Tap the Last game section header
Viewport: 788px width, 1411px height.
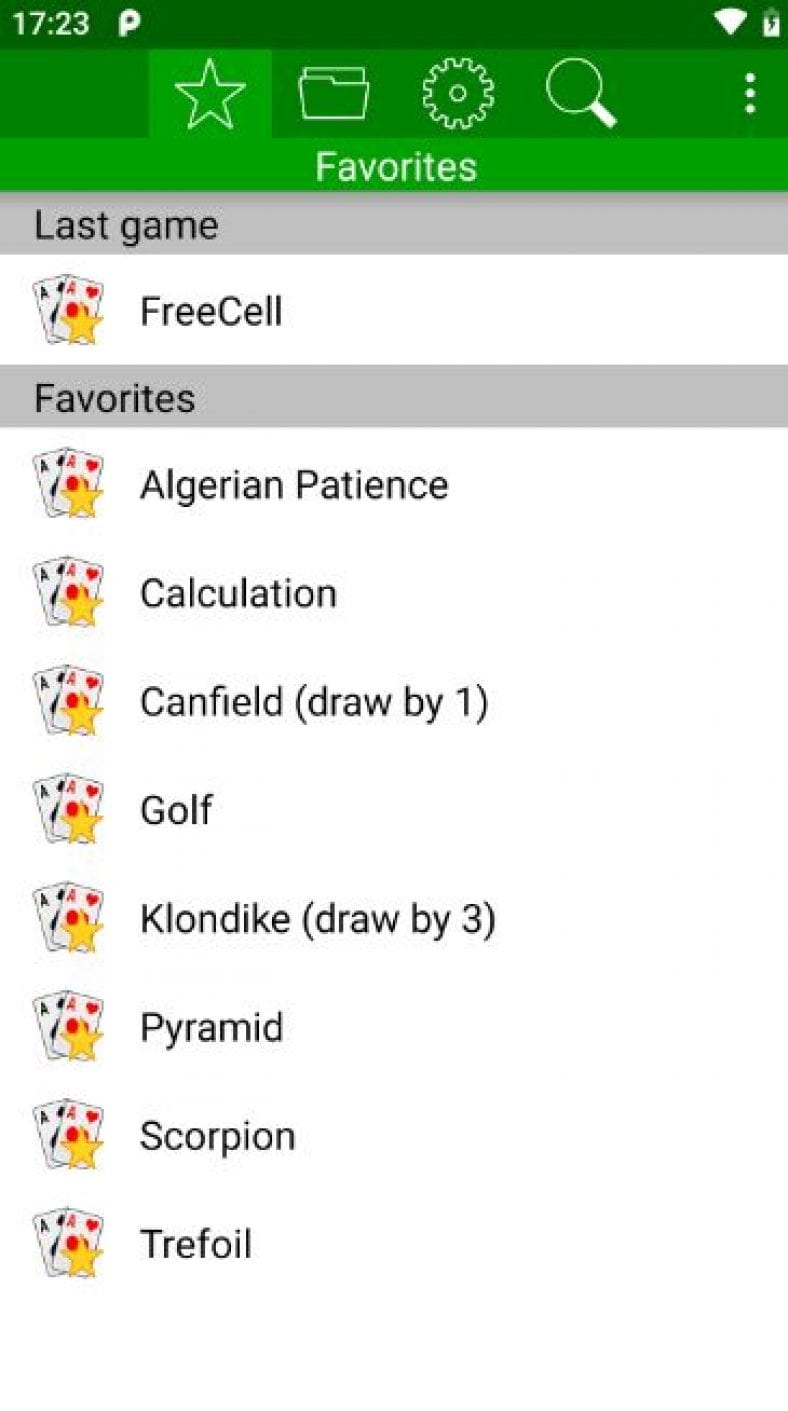[126, 225]
